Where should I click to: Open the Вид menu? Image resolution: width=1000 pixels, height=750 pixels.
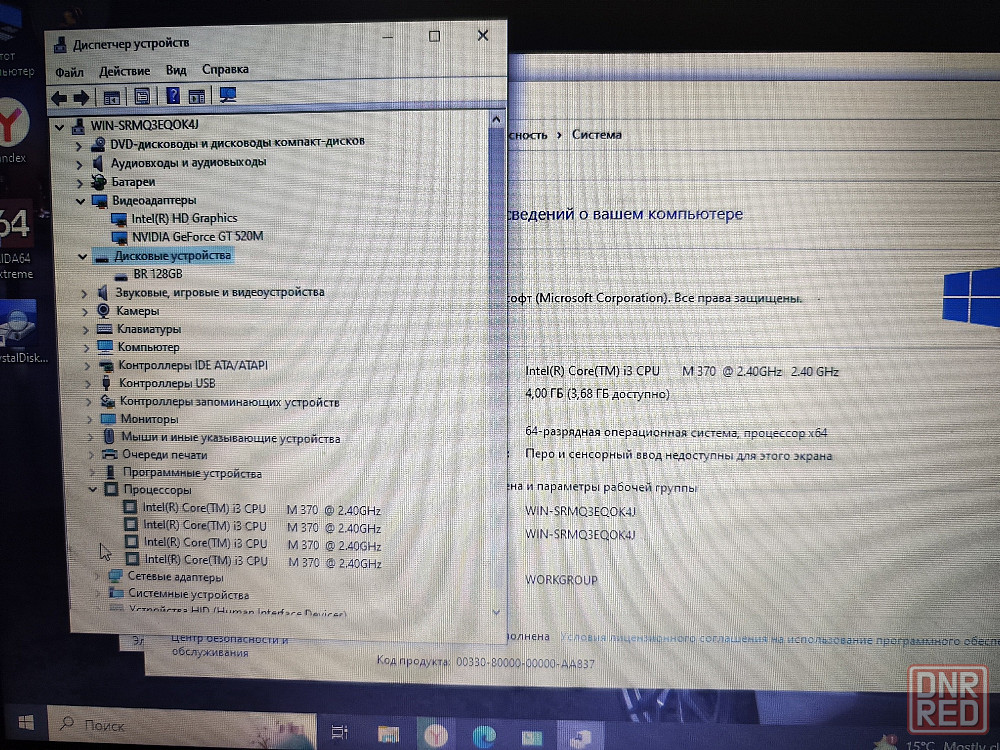click(176, 70)
